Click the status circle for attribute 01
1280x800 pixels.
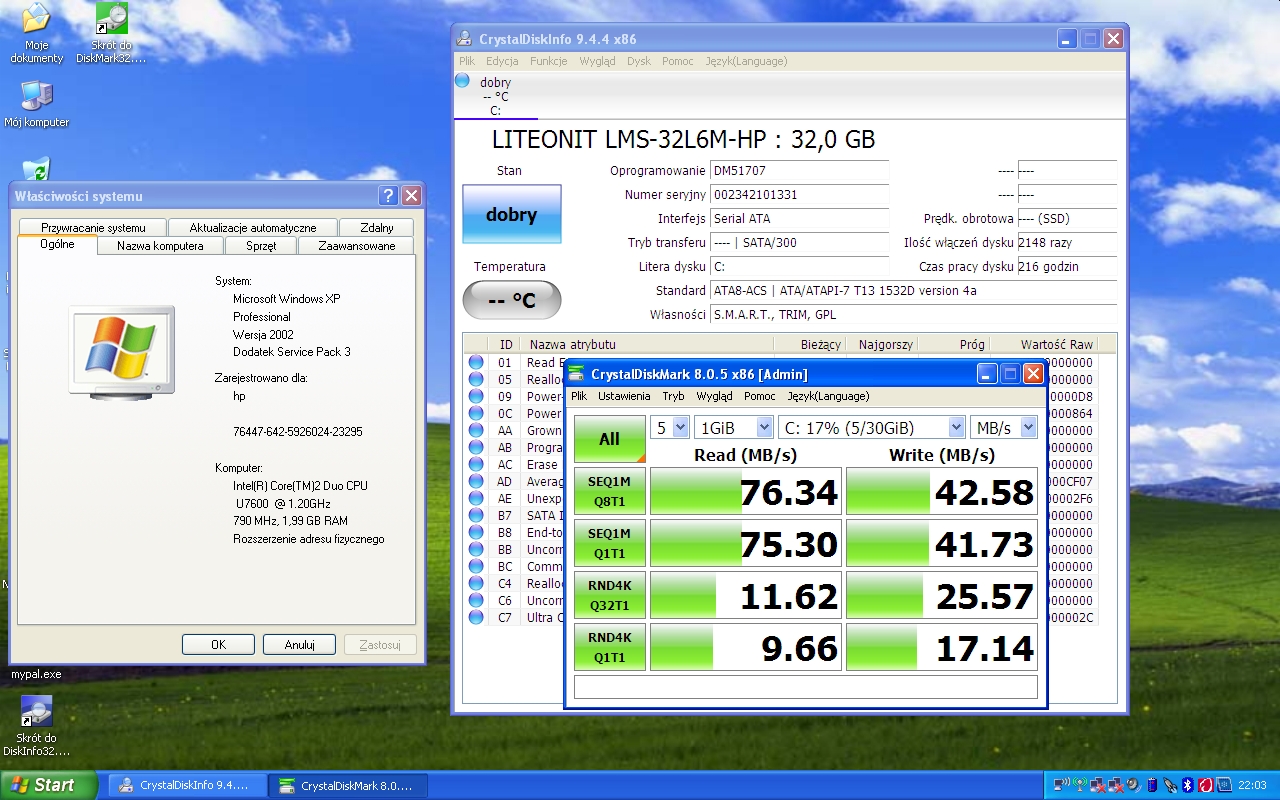pyautogui.click(x=476, y=363)
